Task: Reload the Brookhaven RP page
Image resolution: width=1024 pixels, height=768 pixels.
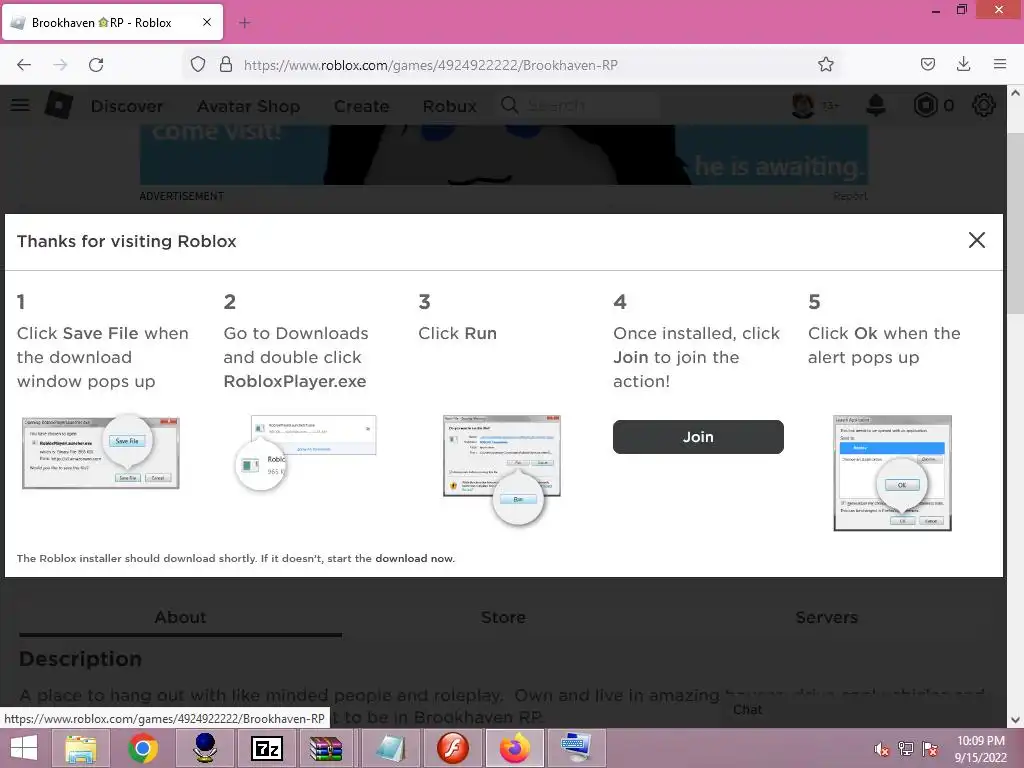Action: [96, 65]
